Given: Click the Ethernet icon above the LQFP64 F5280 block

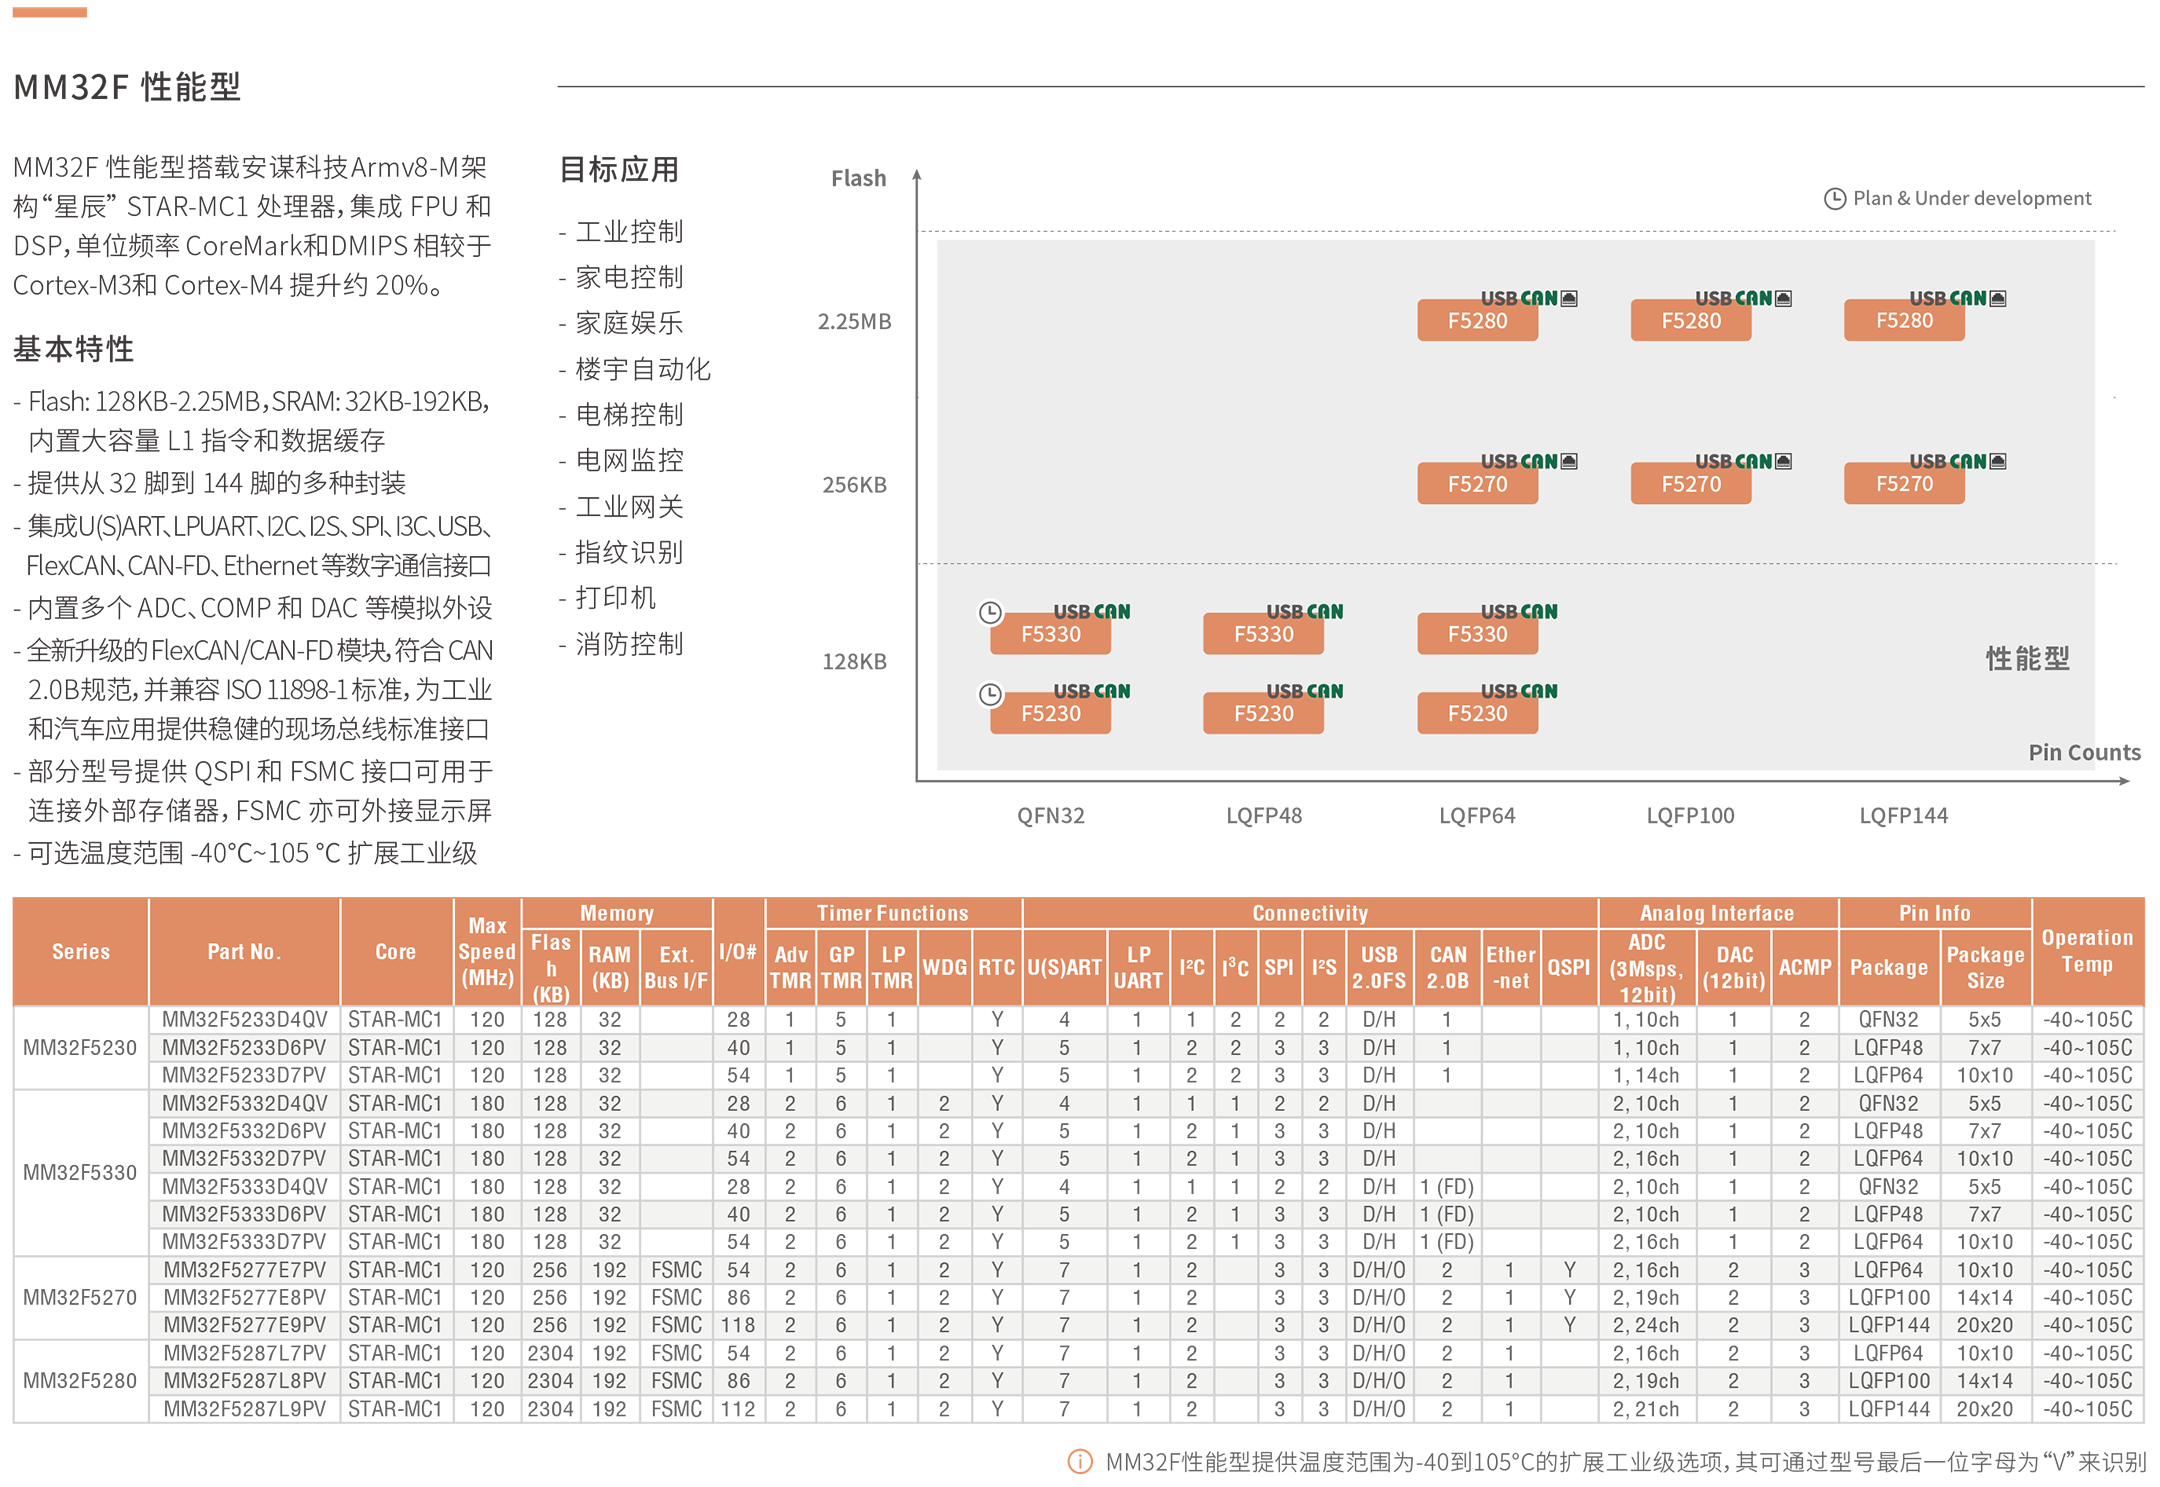Looking at the screenshot, I should (1569, 298).
